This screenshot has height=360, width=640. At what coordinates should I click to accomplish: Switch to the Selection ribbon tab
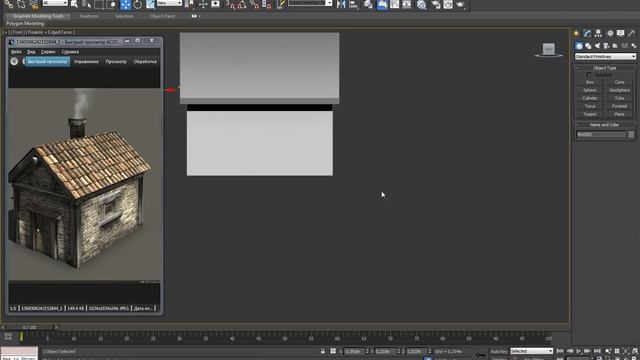(124, 16)
